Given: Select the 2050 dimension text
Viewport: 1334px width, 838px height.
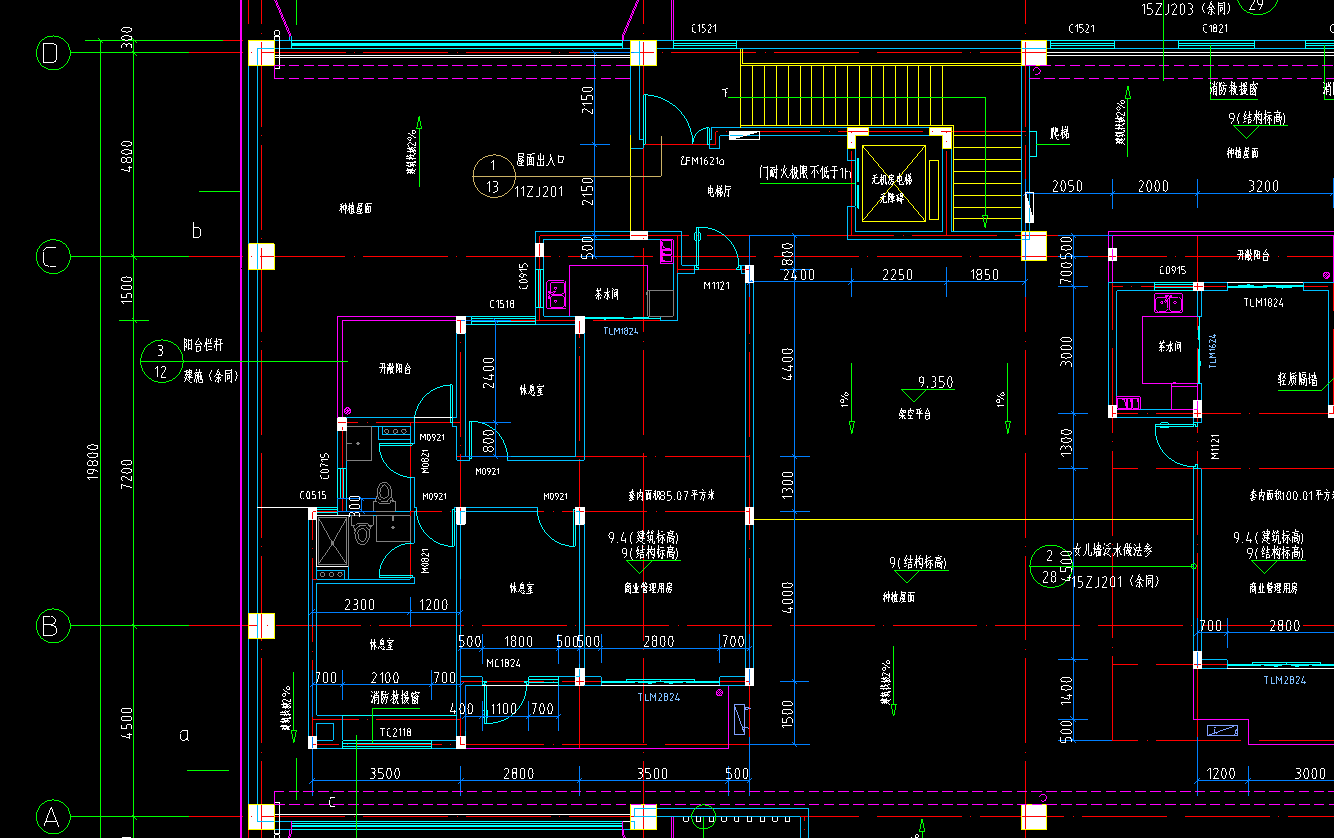Looking at the screenshot, I should click(1068, 187).
